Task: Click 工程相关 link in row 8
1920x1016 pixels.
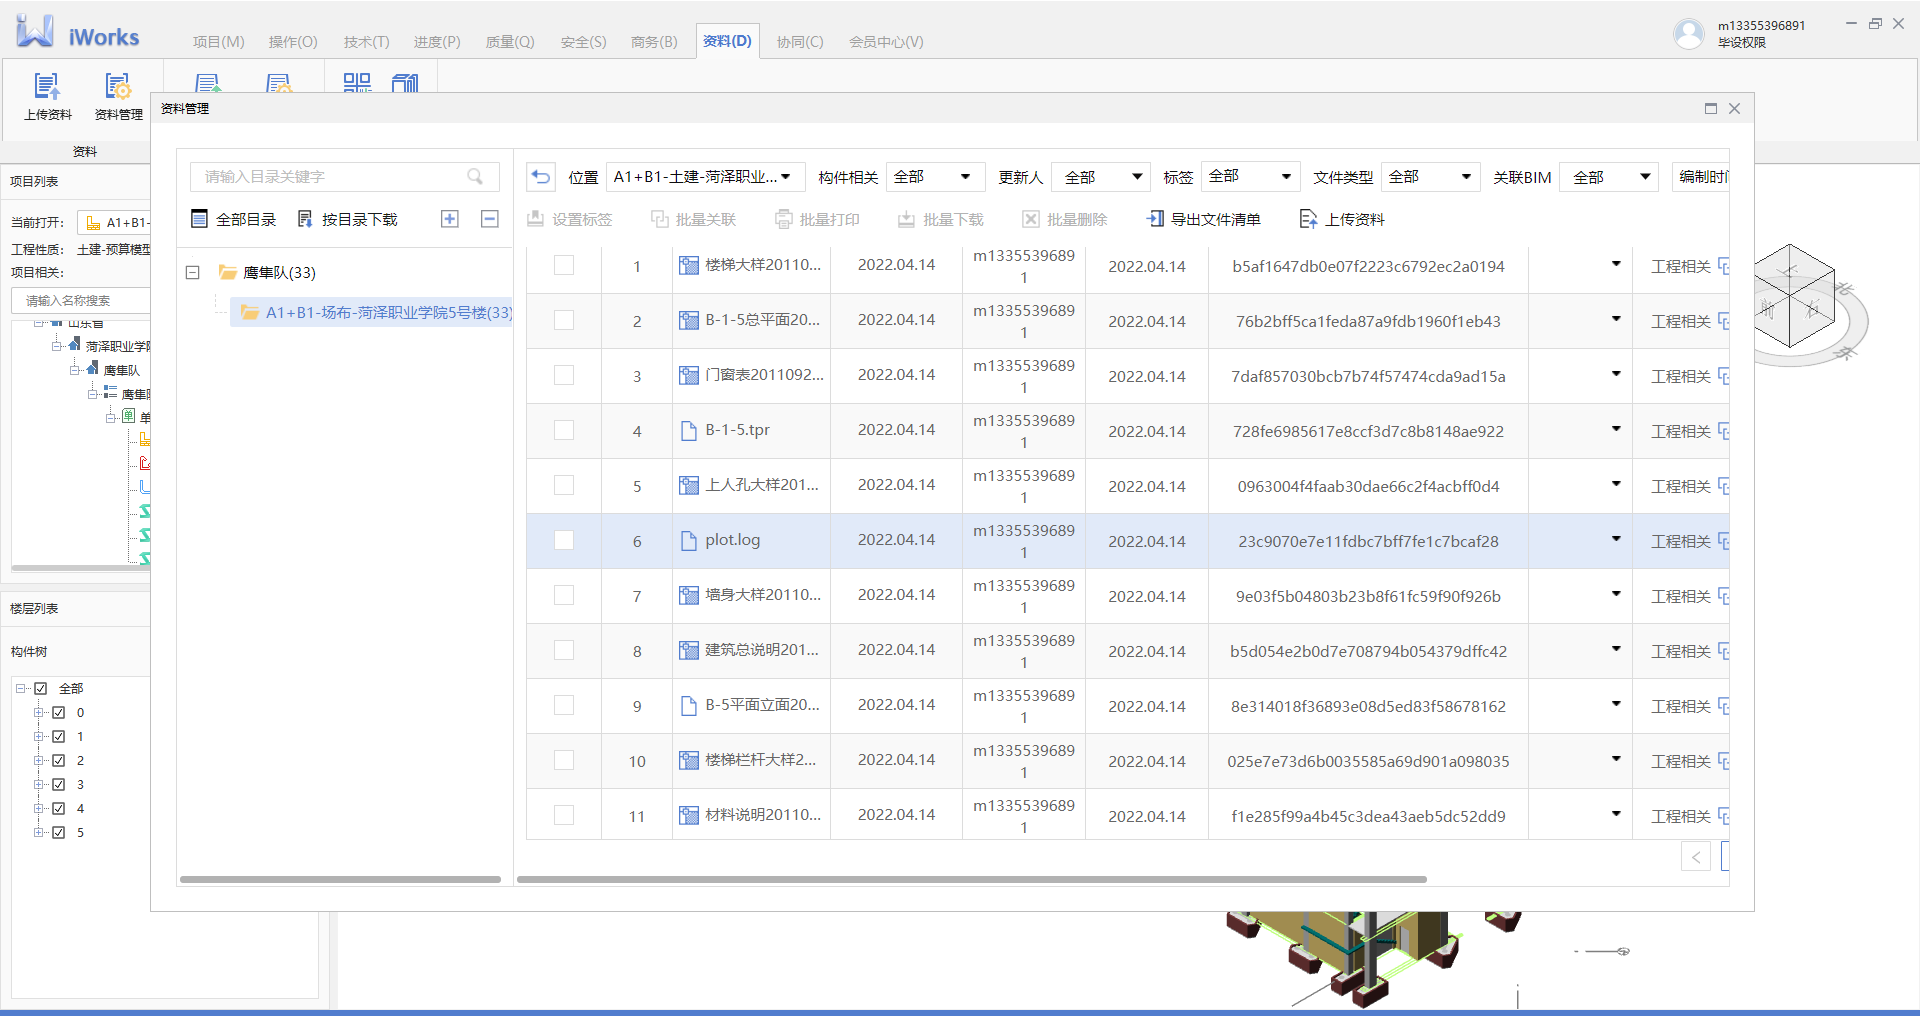Action: [x=1681, y=651]
